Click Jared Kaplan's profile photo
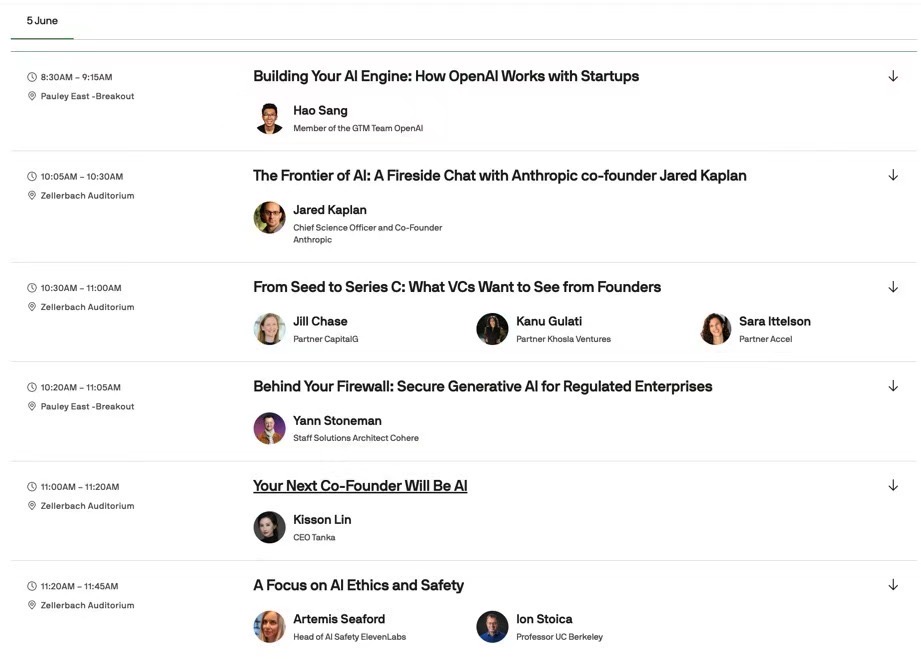The image size is (921, 659). 270,217
